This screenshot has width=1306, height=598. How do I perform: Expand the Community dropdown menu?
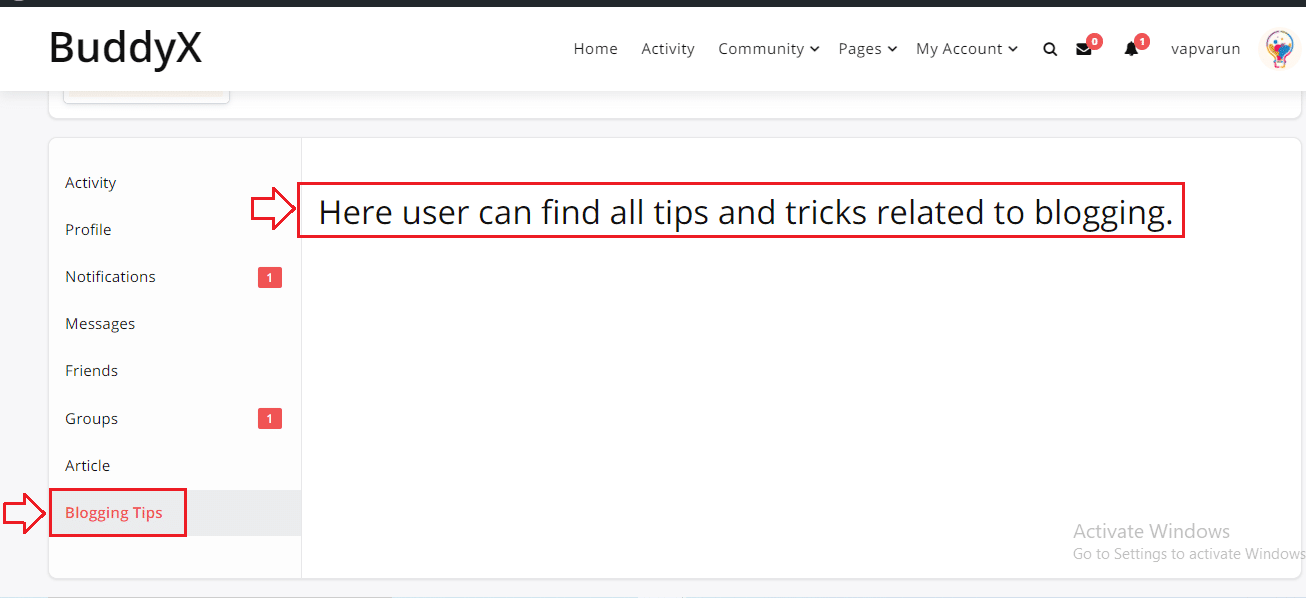tap(768, 49)
